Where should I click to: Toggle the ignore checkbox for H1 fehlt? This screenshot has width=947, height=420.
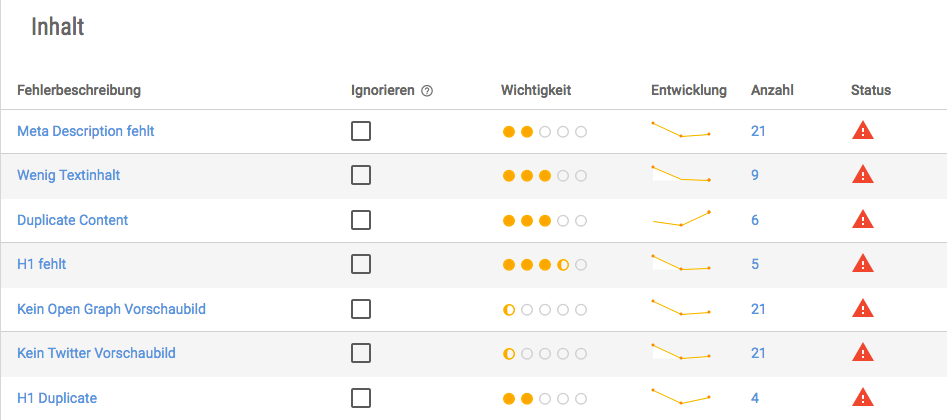(x=361, y=264)
